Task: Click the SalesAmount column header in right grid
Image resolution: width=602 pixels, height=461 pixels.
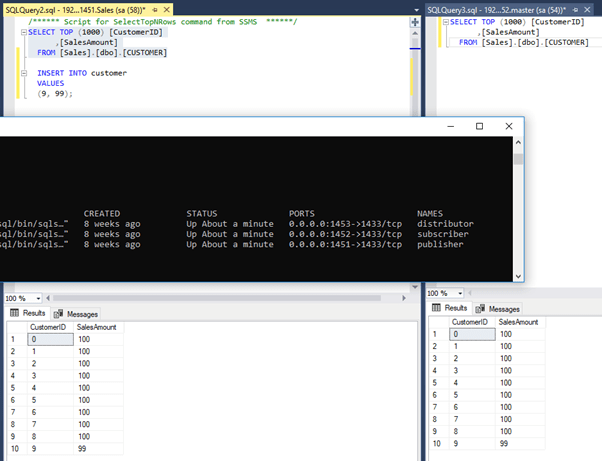Action: click(518, 322)
